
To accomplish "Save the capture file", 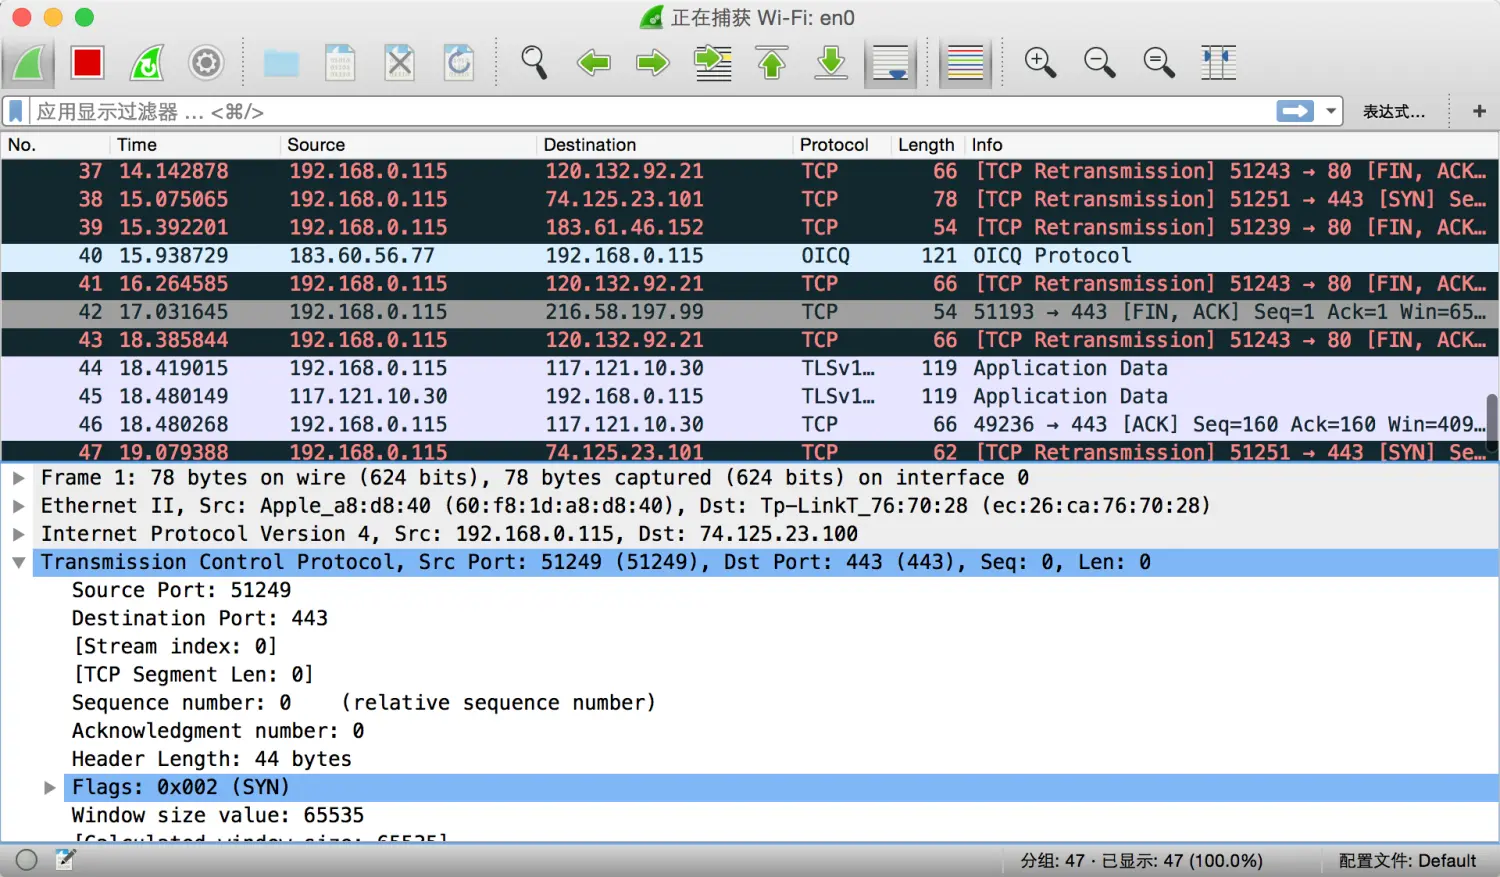I will point(341,63).
